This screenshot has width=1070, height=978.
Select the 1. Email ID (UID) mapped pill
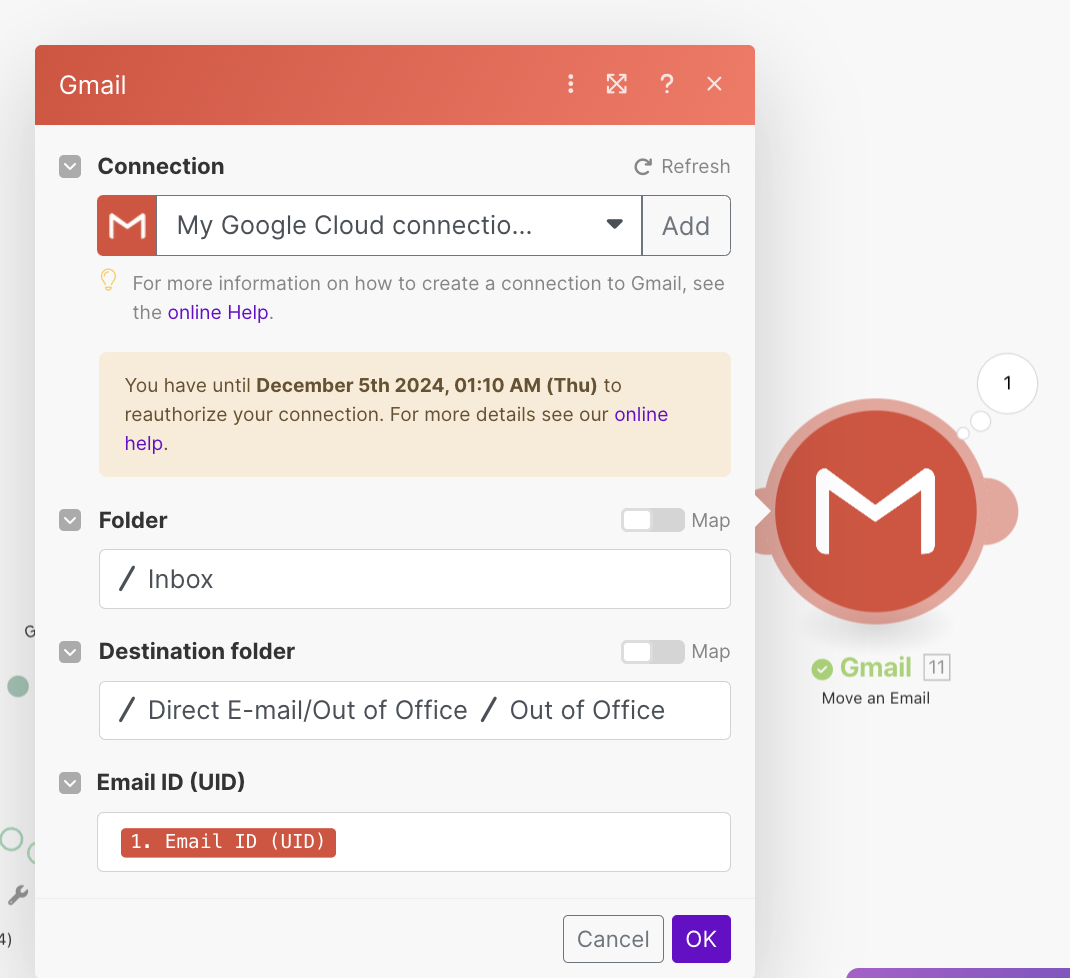coord(228,842)
